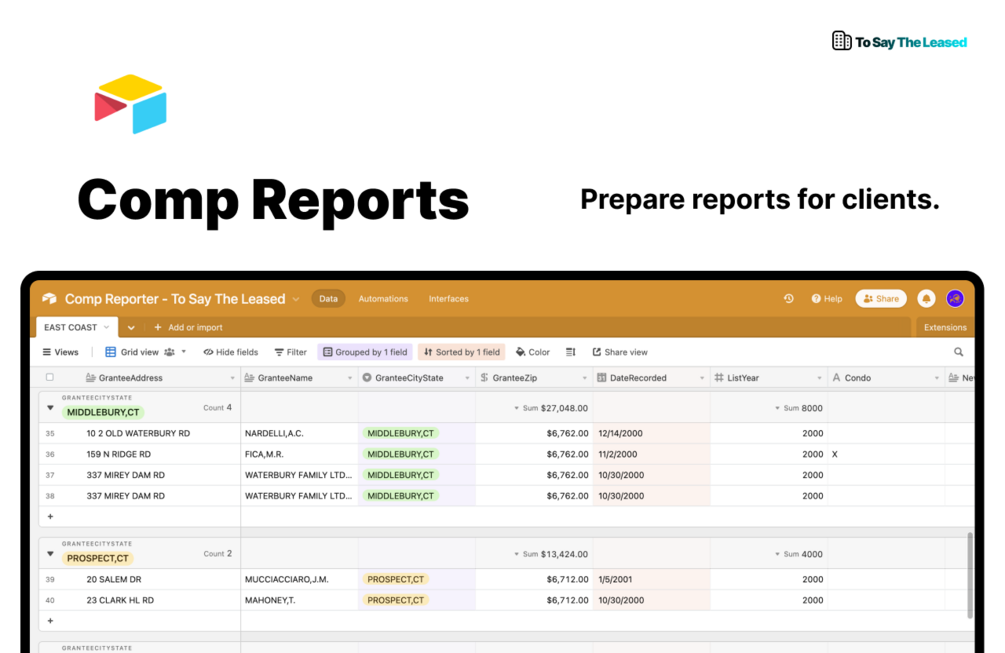Expand the tables list chevron
This screenshot has height=653, width=1005.
131,327
